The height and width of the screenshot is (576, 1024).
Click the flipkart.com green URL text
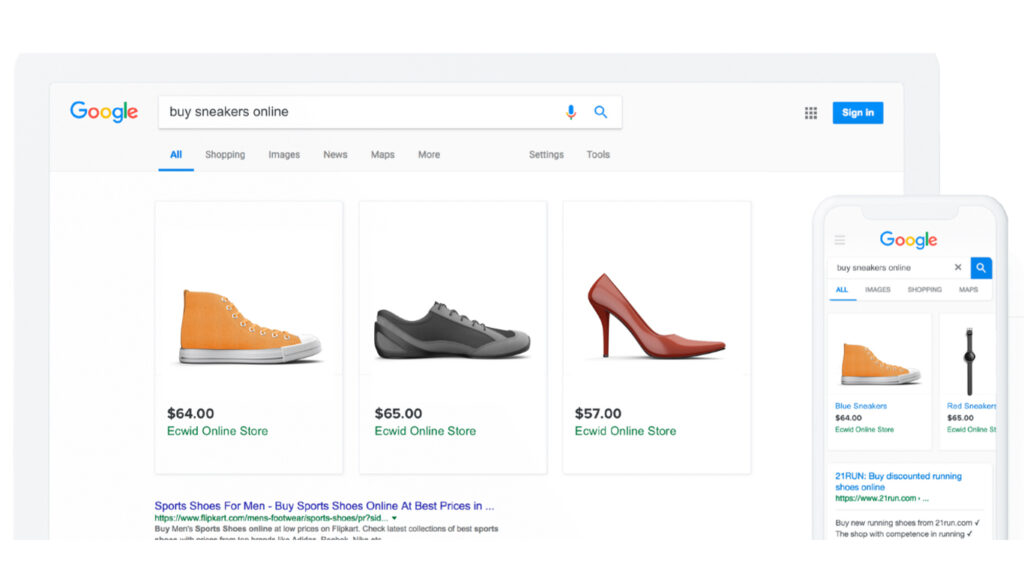(x=271, y=518)
